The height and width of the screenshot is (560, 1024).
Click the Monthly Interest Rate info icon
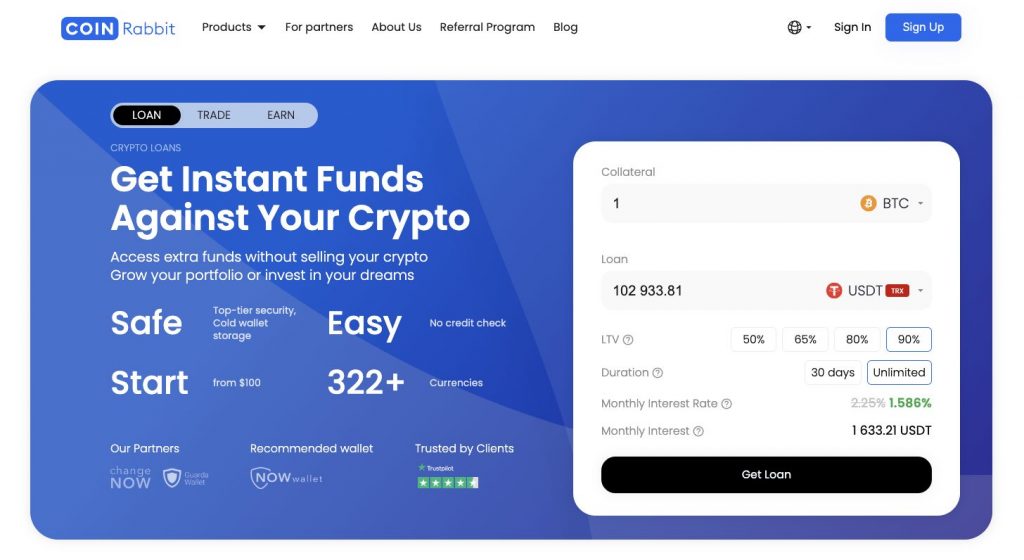pos(726,404)
